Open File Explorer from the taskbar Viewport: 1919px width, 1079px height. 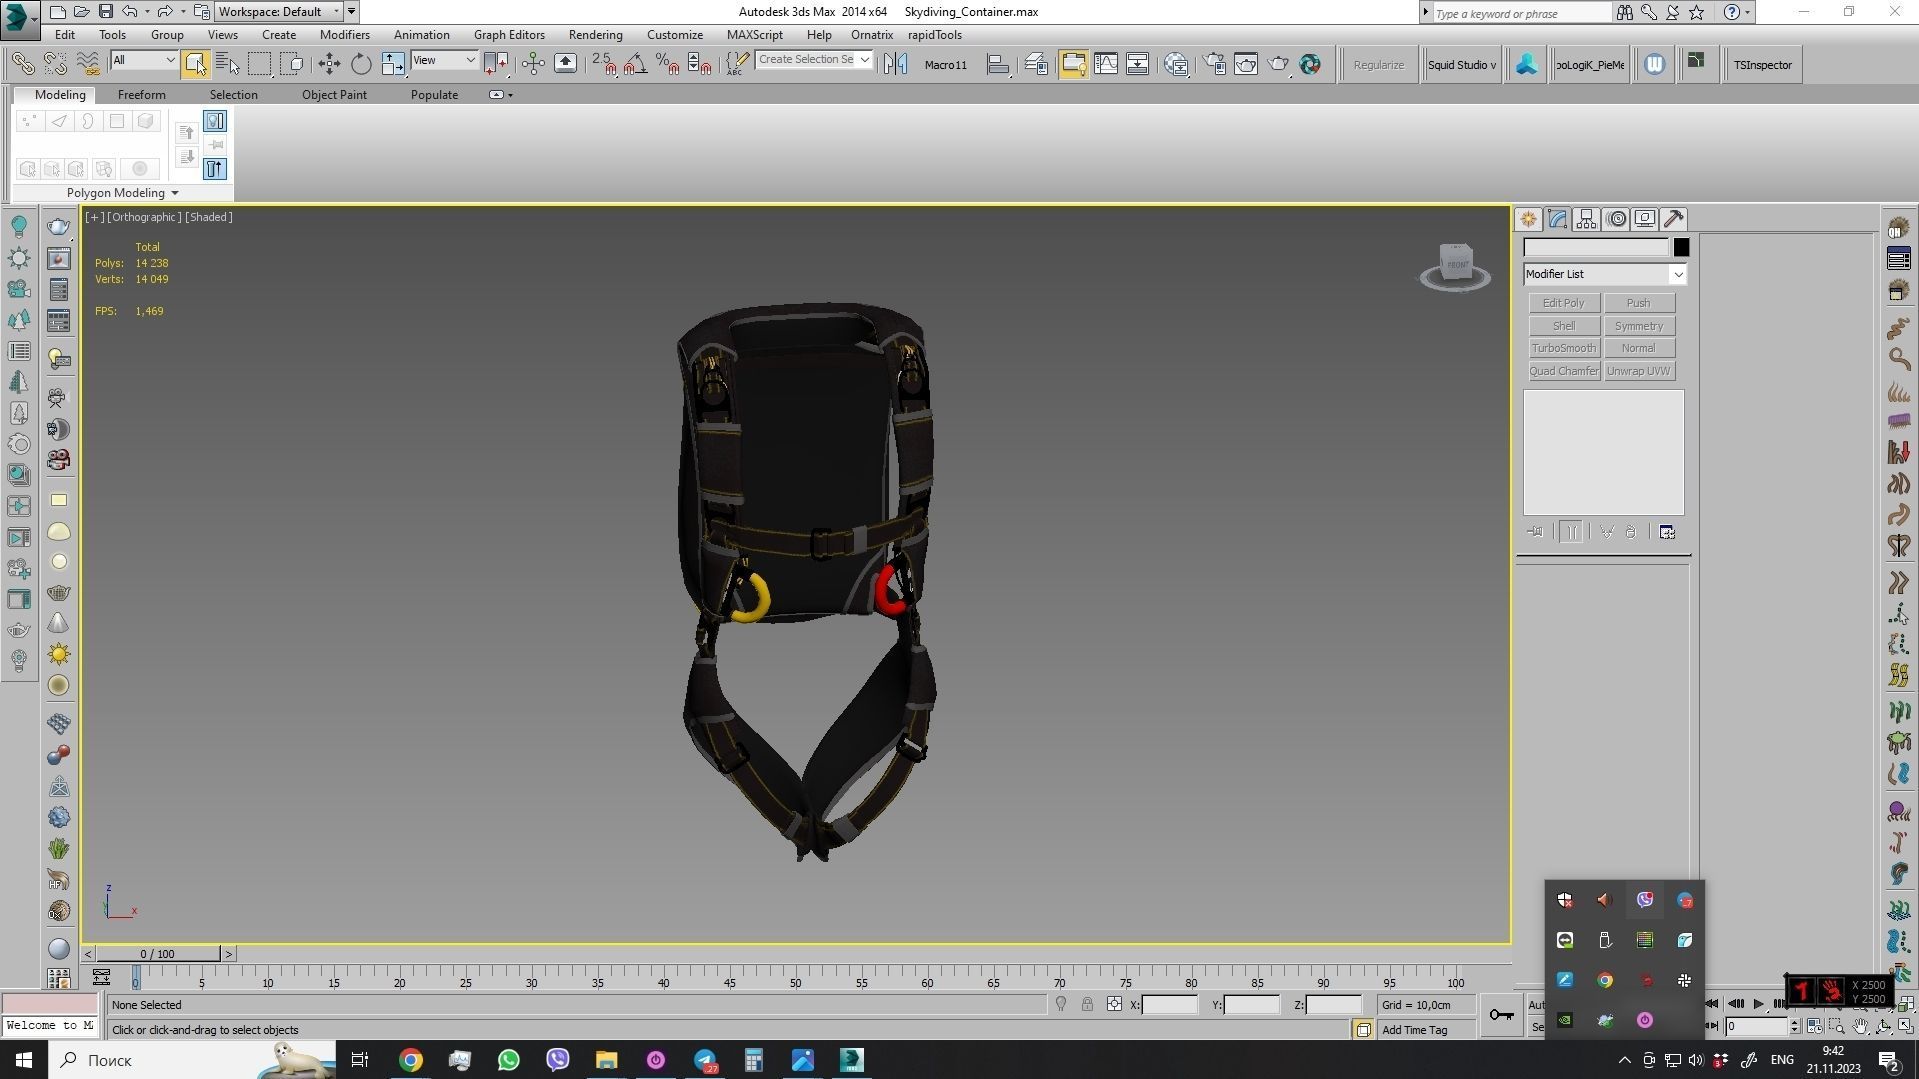coord(607,1060)
